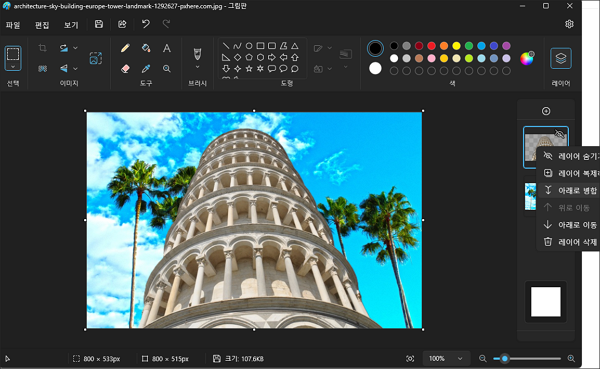This screenshot has width=600, height=369.
Task: Click the Share icon
Action: (x=122, y=24)
